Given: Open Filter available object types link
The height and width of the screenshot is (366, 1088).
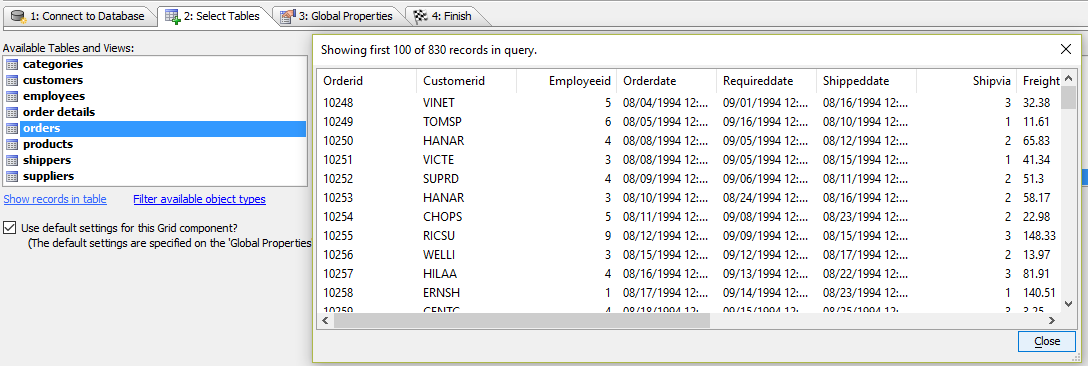Looking at the screenshot, I should tap(199, 199).
